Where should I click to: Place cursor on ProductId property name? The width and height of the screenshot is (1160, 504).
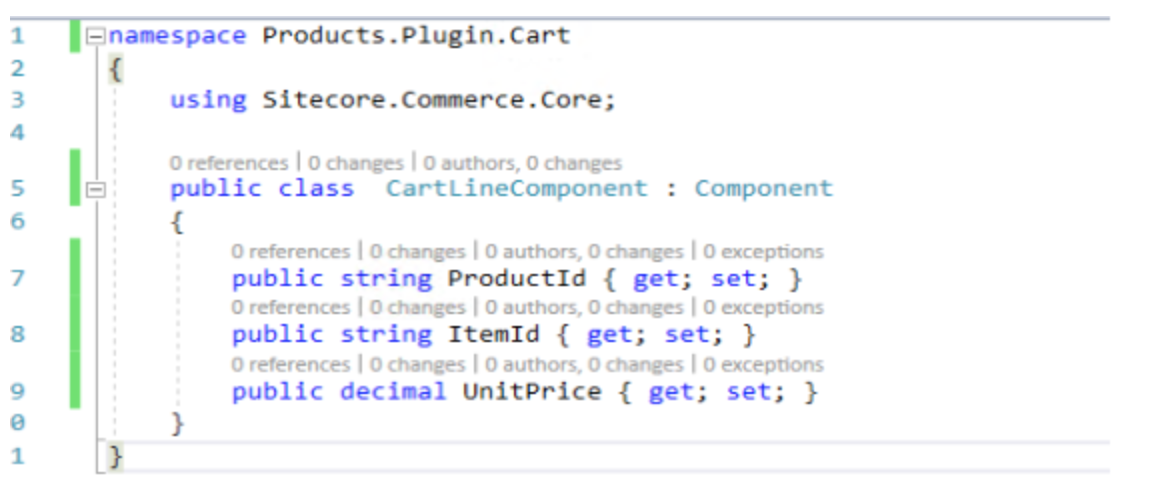coord(518,279)
